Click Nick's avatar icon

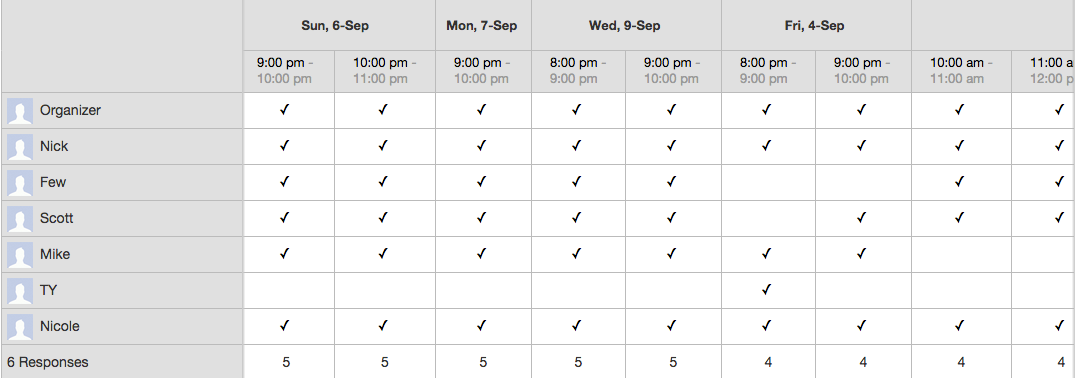click(x=20, y=147)
